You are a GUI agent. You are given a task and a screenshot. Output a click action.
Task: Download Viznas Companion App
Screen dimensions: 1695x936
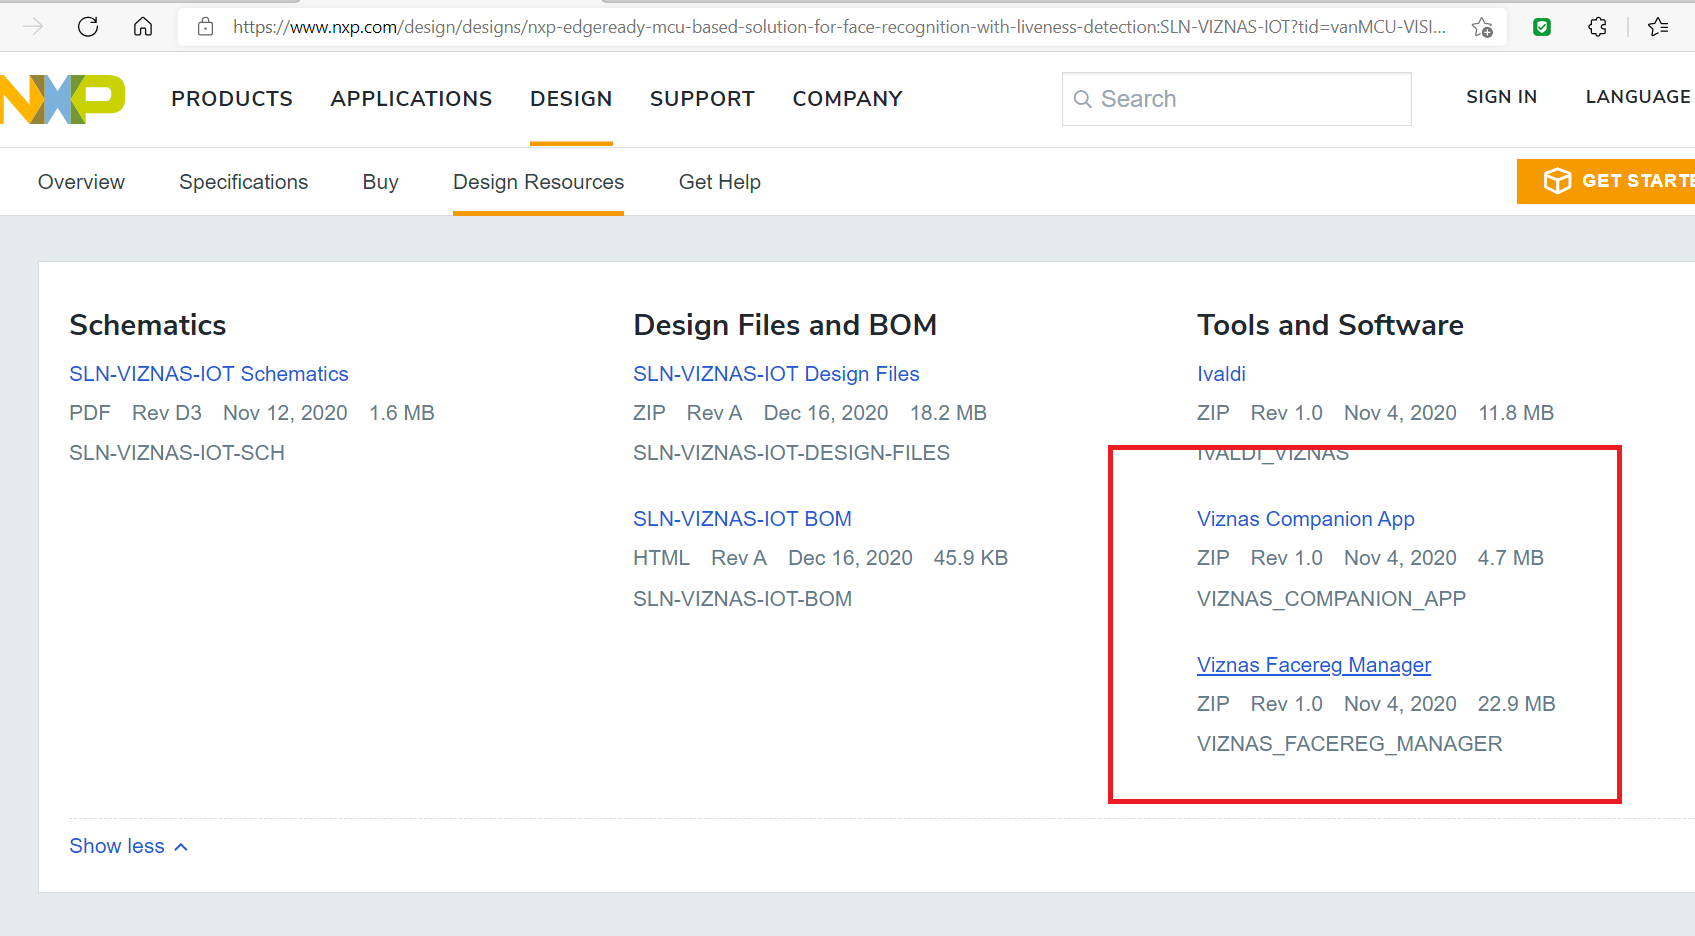[1305, 519]
